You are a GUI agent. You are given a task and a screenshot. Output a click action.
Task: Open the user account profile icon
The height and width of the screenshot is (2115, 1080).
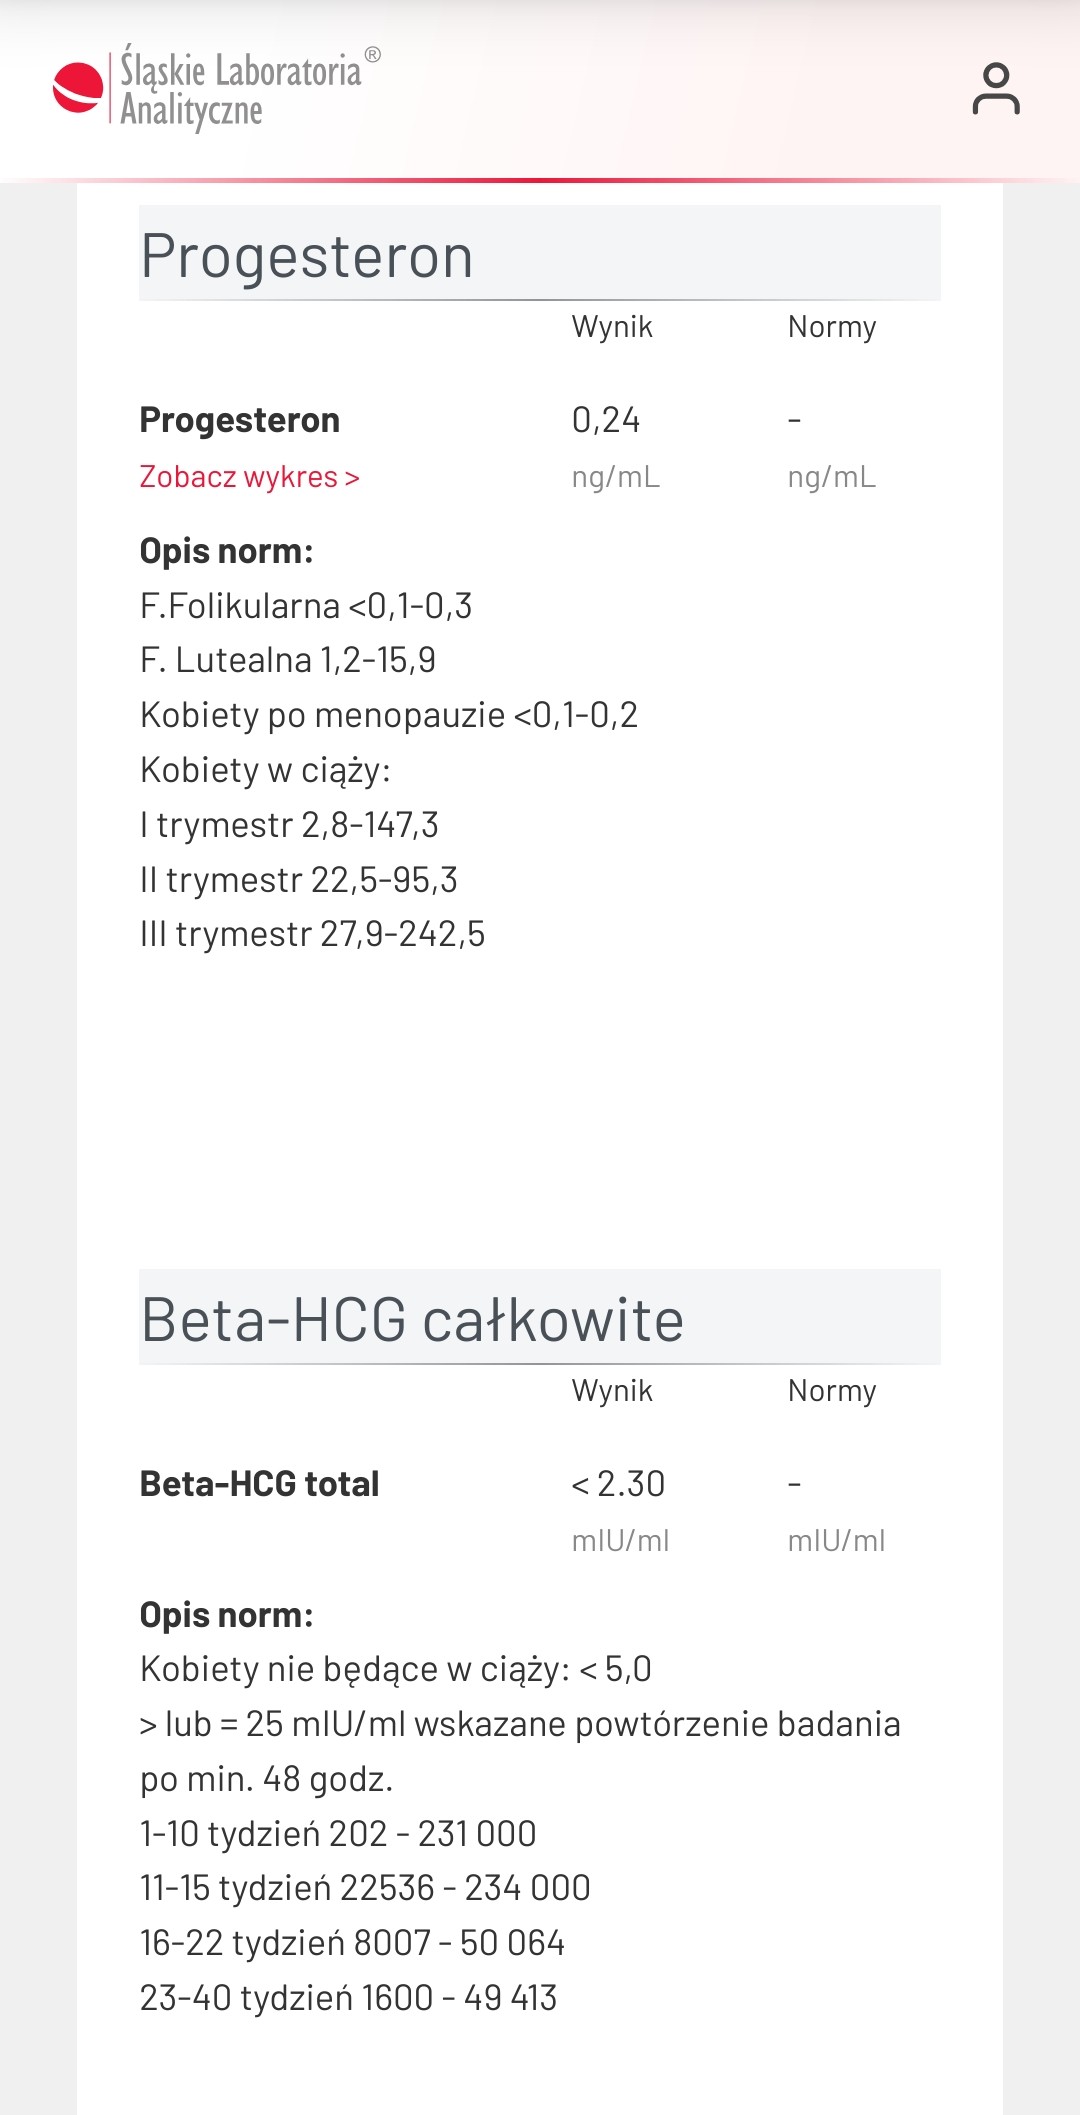(995, 89)
